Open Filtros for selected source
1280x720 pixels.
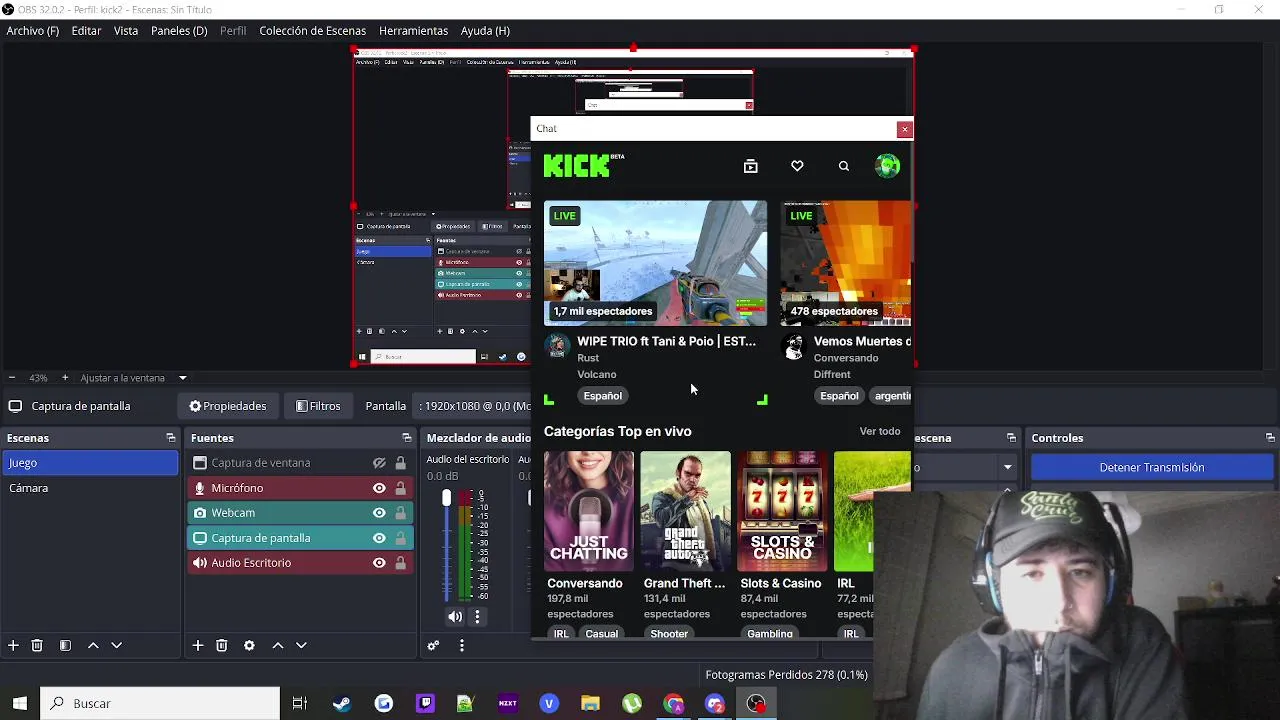(x=319, y=406)
